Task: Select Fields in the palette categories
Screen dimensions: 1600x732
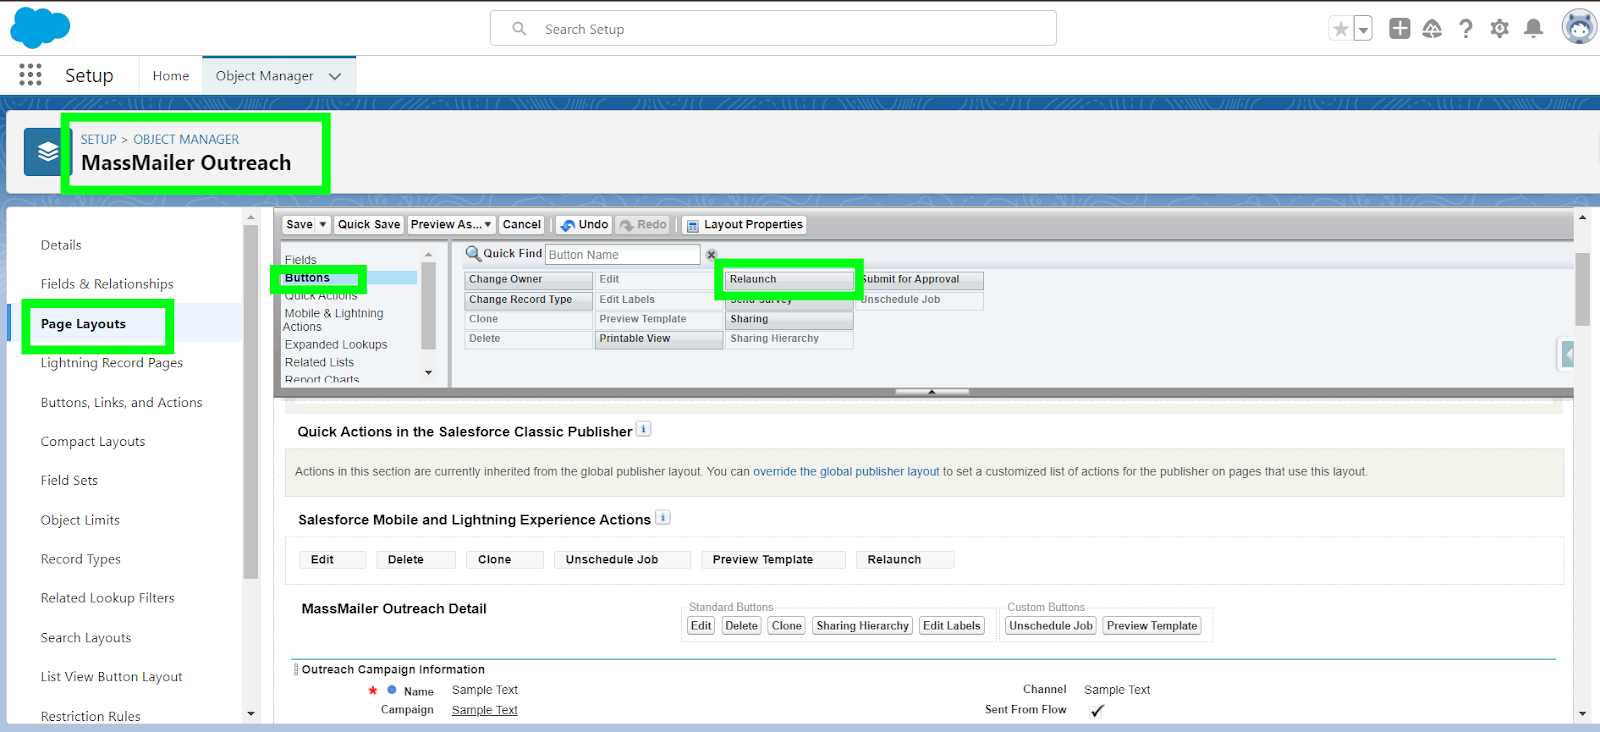Action: pyautogui.click(x=300, y=260)
